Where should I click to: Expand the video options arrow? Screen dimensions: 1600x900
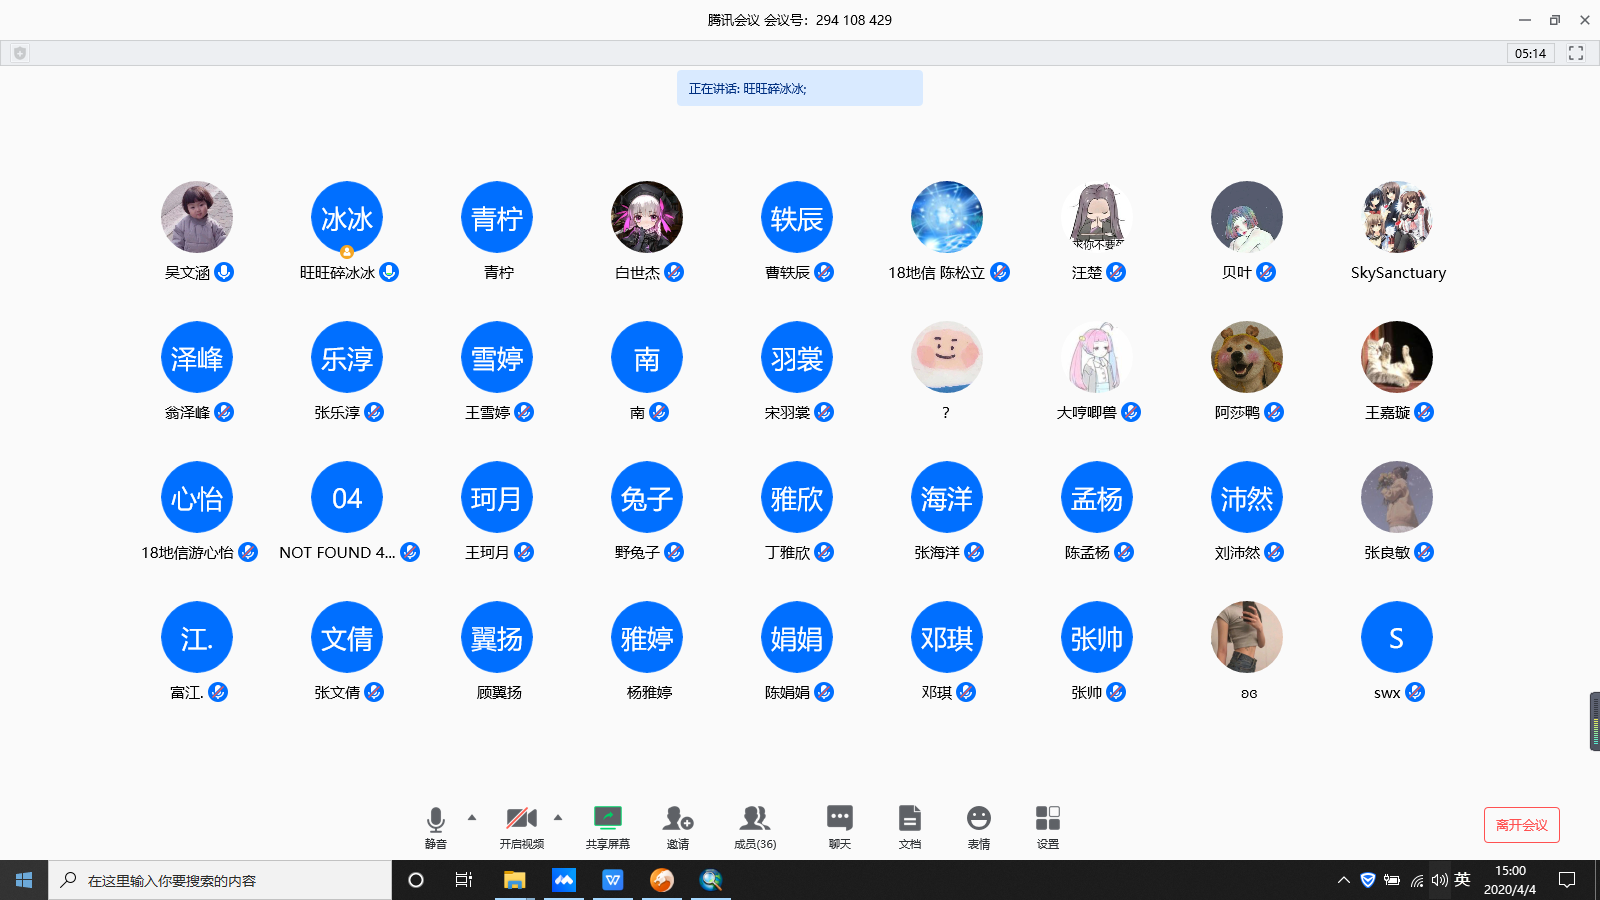pyautogui.click(x=558, y=817)
